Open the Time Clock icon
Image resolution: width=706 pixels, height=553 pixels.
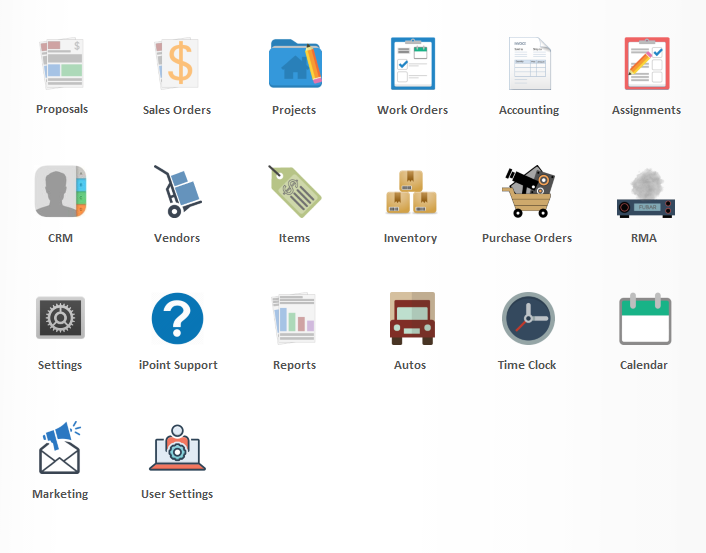point(528,318)
